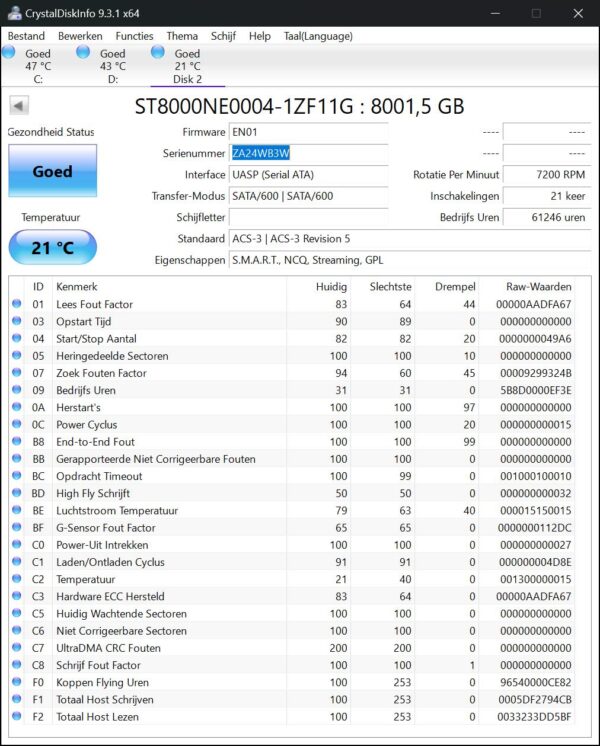Click status icon of G-Sensor Fout Factor row
Viewport: 600px width, 746px height.
[x=17, y=527]
